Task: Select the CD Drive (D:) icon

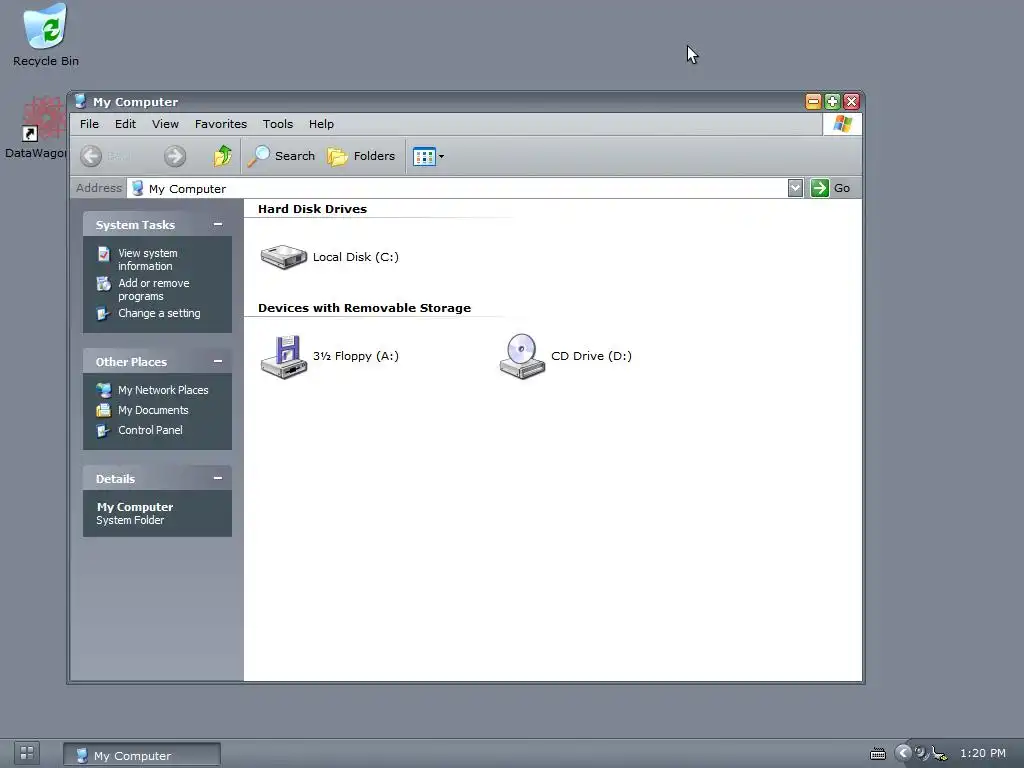Action: click(x=522, y=356)
